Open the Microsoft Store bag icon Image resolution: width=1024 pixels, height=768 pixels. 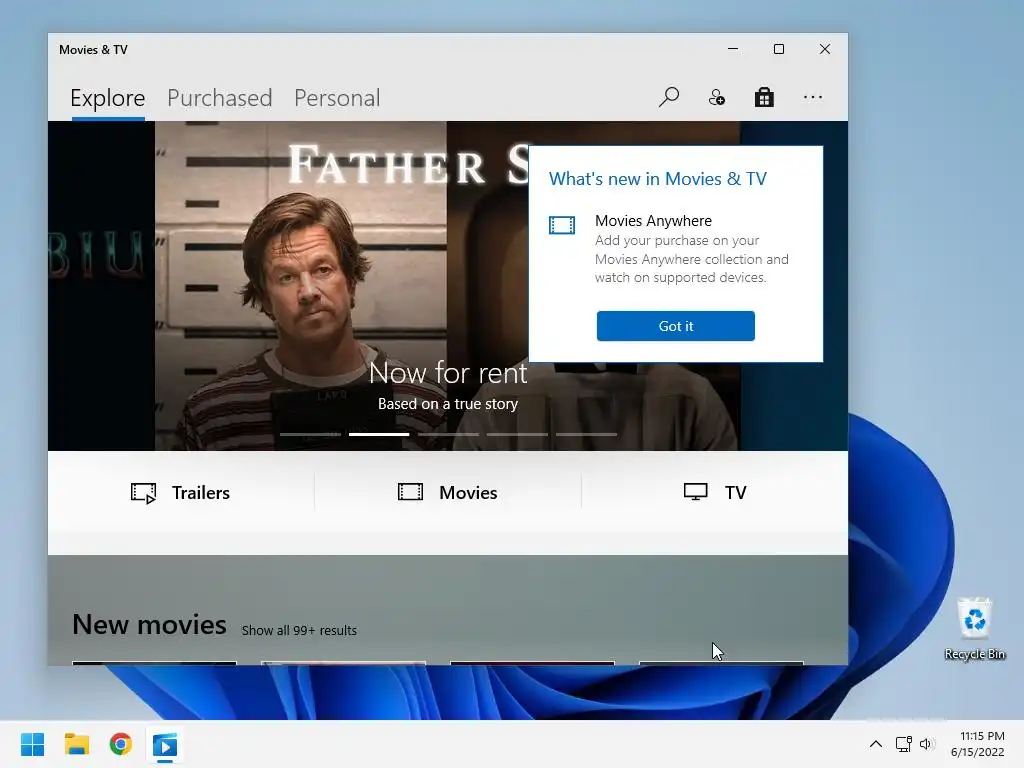764,97
